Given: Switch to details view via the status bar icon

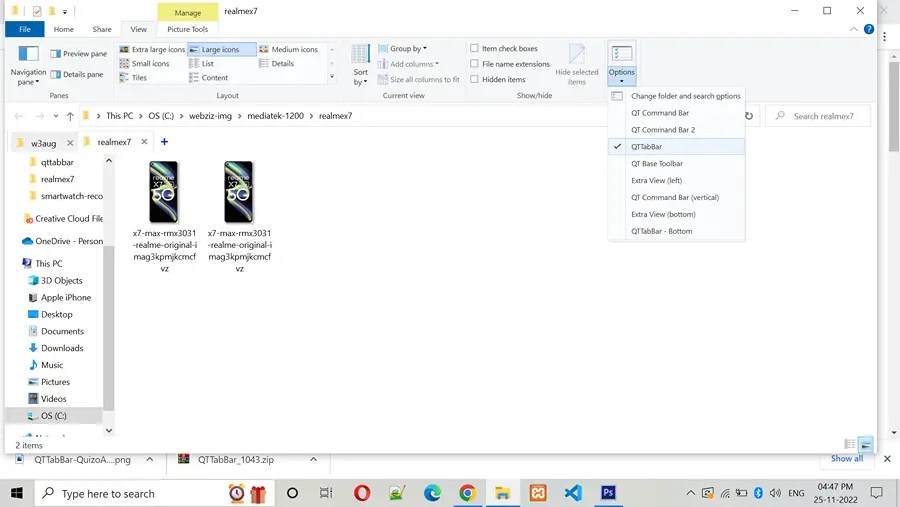Looking at the screenshot, I should (850, 444).
